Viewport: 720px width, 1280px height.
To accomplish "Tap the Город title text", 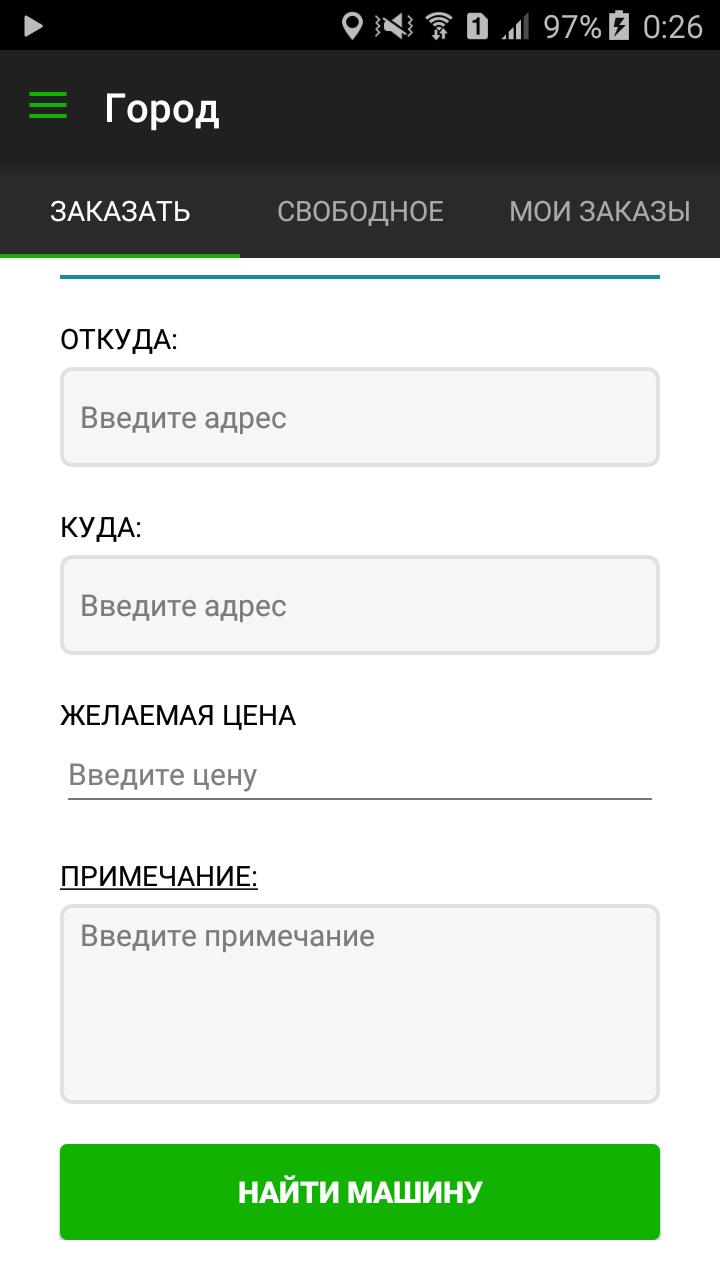I will click(x=163, y=108).
